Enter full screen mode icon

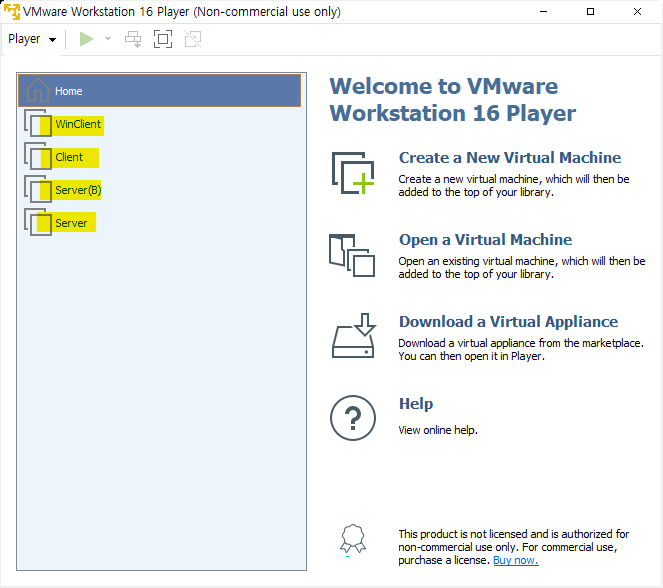163,39
